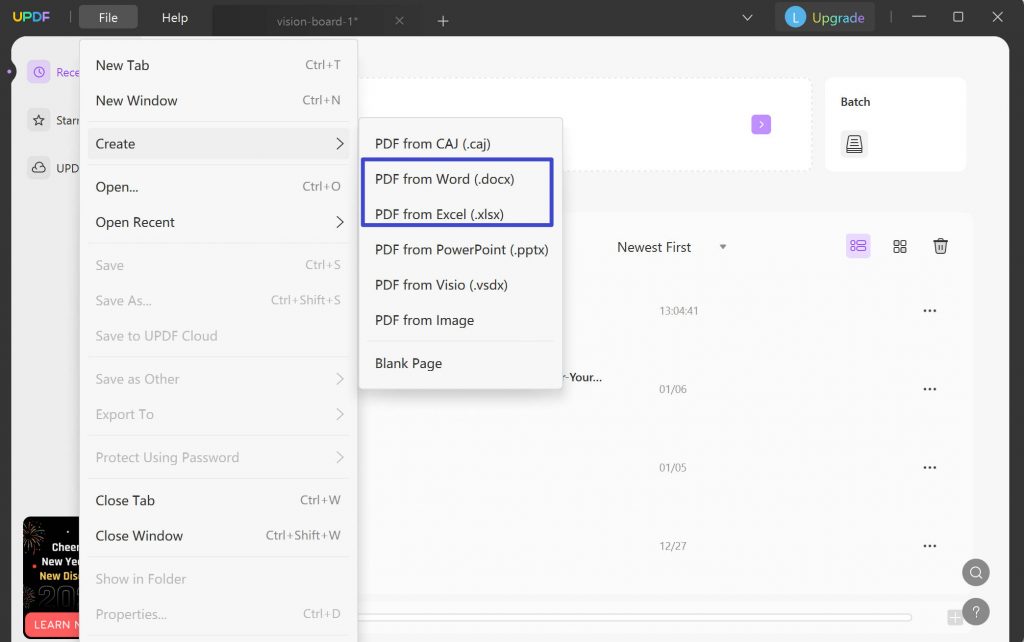Click the help question mark icon
Viewport: 1024px width, 642px height.
[x=975, y=612]
